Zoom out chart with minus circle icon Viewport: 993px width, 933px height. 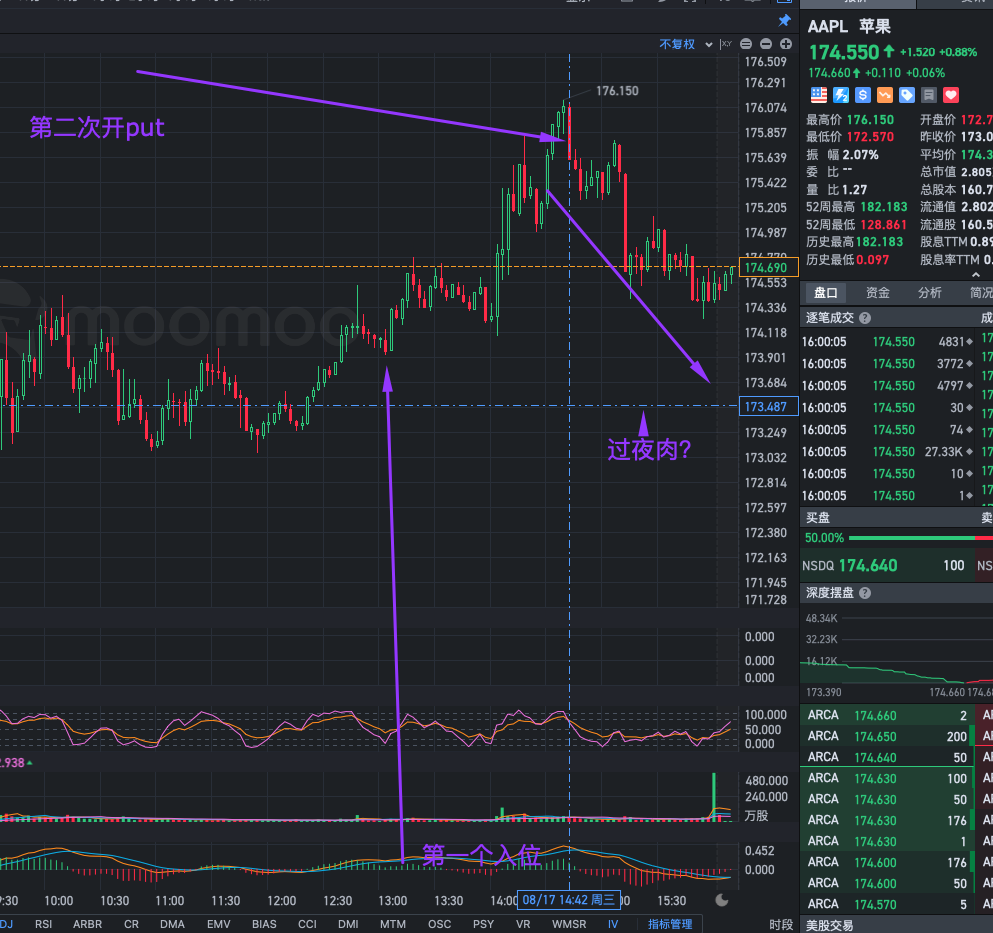tap(766, 44)
